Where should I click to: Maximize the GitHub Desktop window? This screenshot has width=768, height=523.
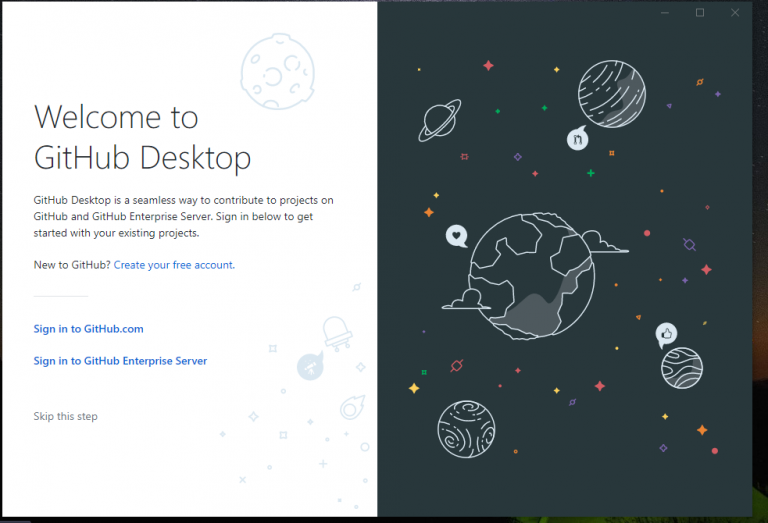pos(700,12)
